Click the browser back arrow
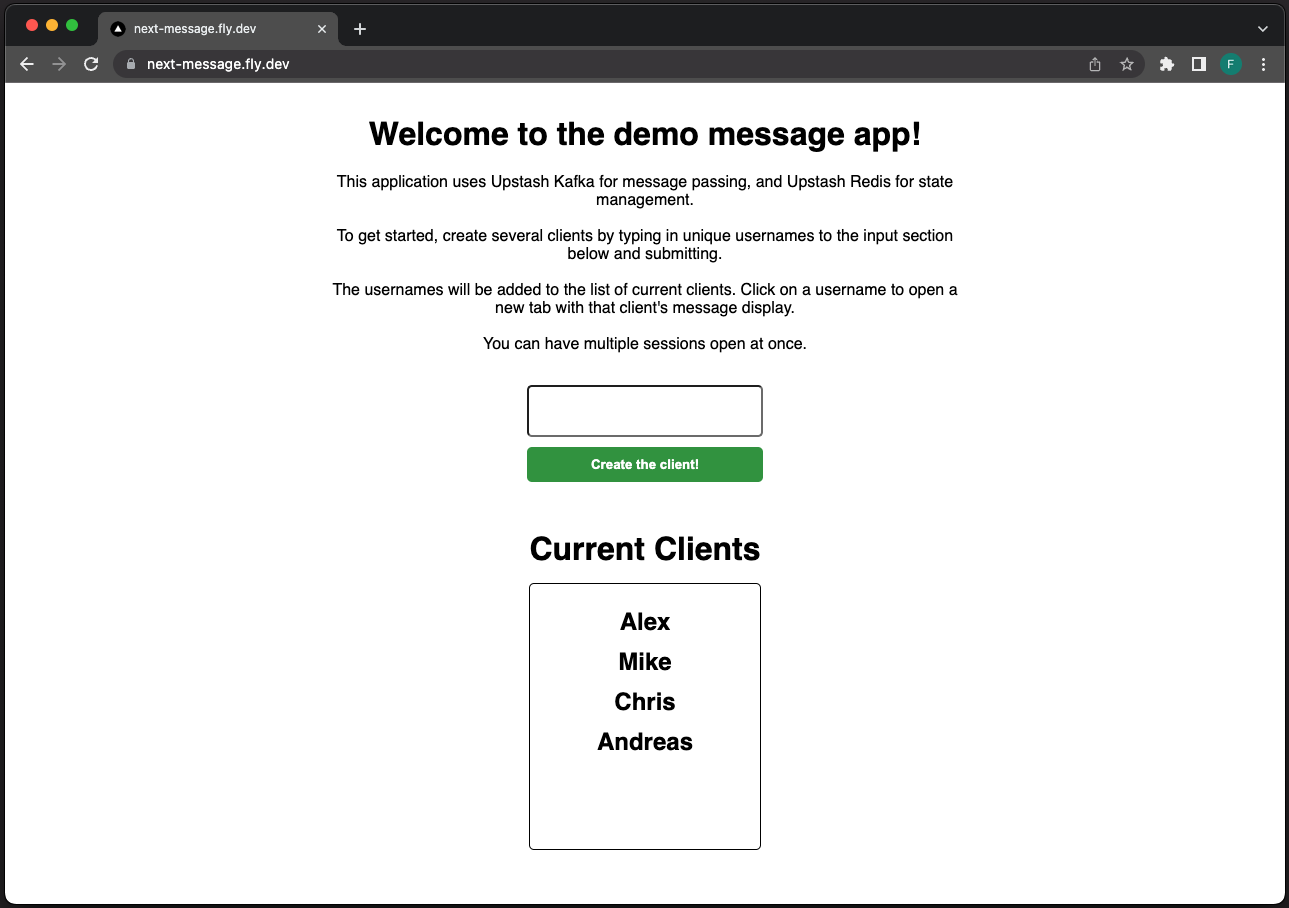1289x908 pixels. [x=27, y=64]
